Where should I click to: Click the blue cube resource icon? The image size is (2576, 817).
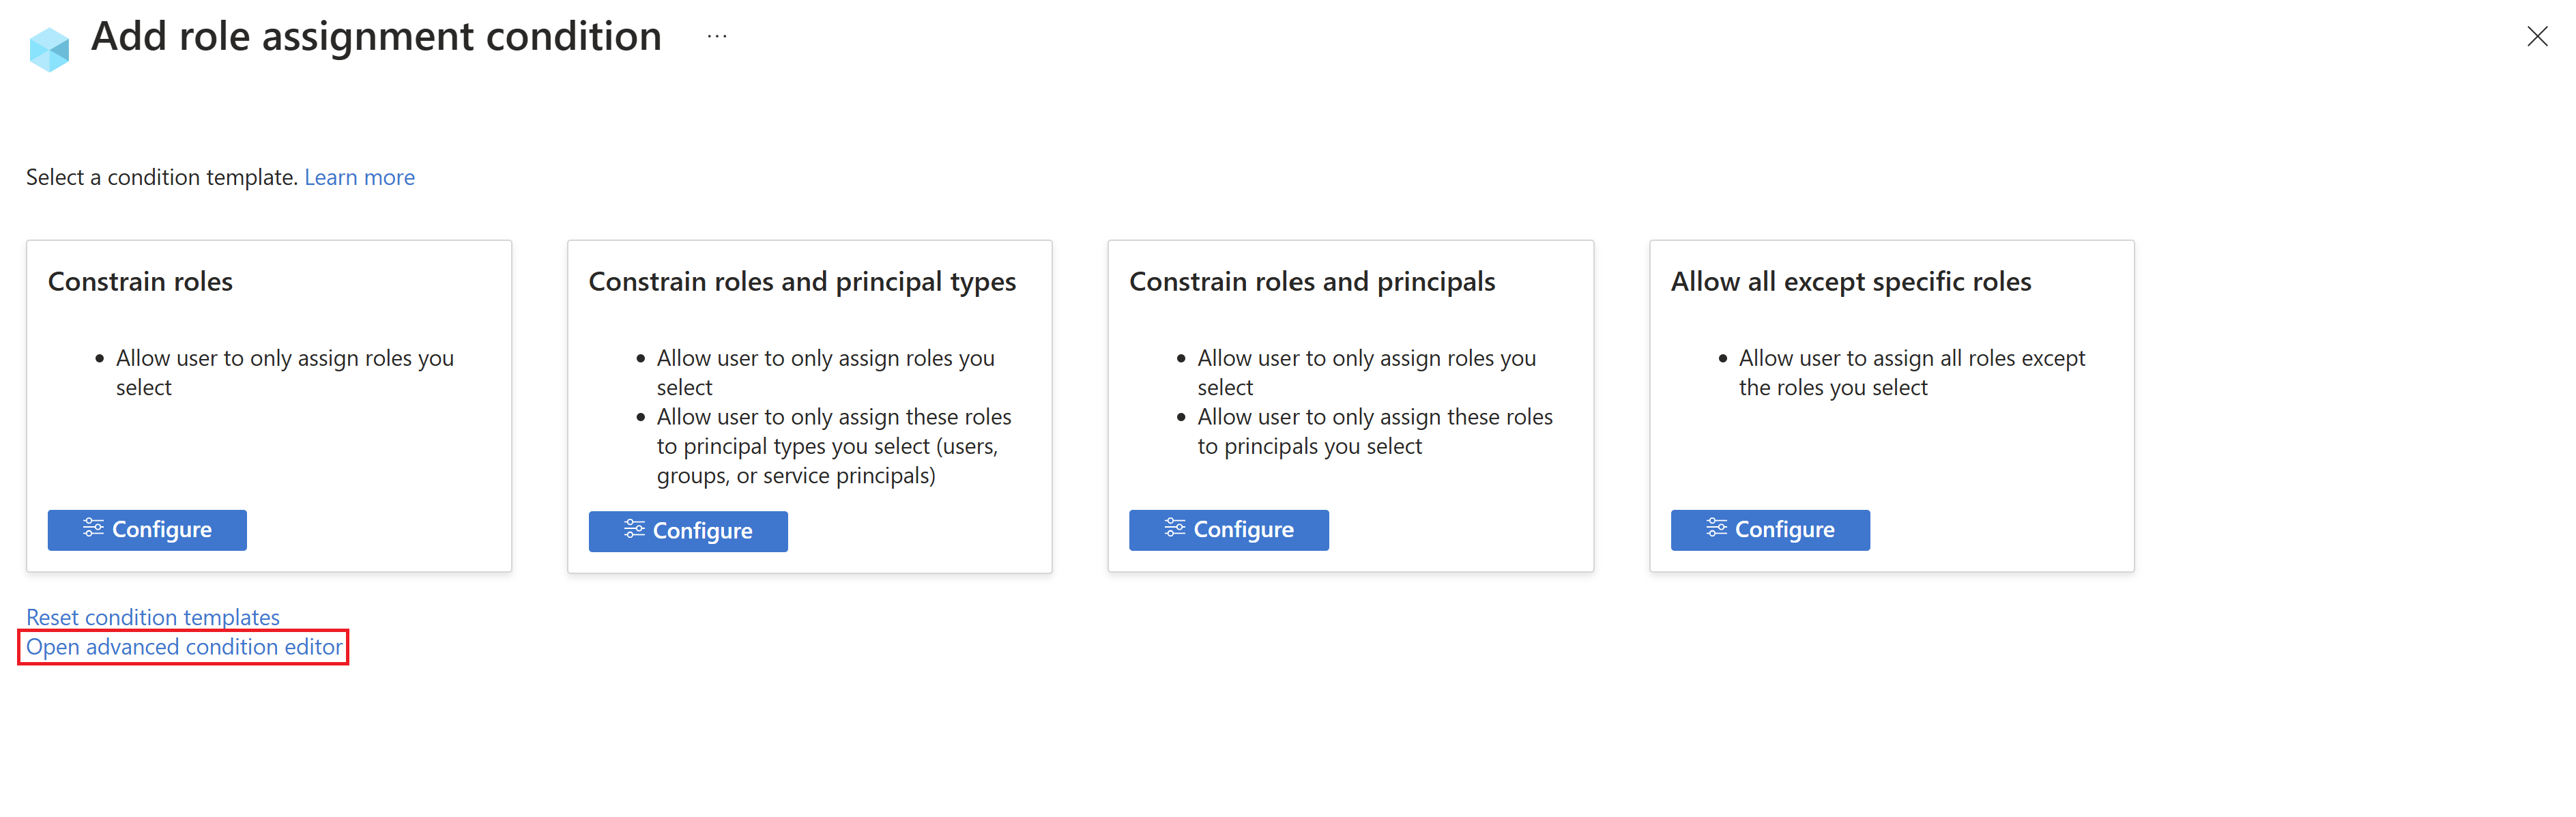(49, 49)
